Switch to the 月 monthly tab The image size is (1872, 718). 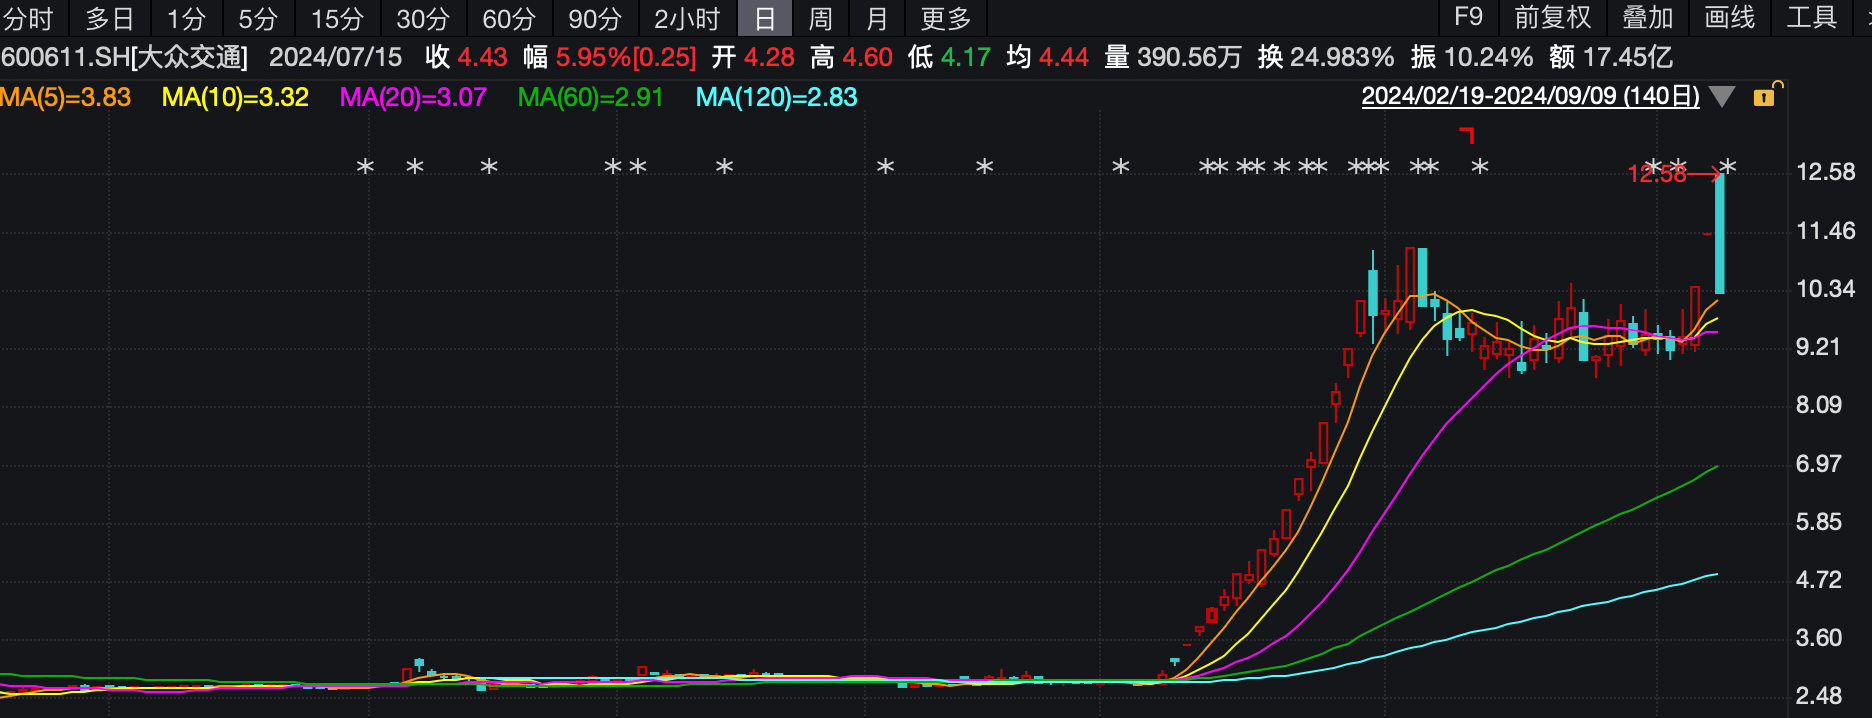click(877, 18)
